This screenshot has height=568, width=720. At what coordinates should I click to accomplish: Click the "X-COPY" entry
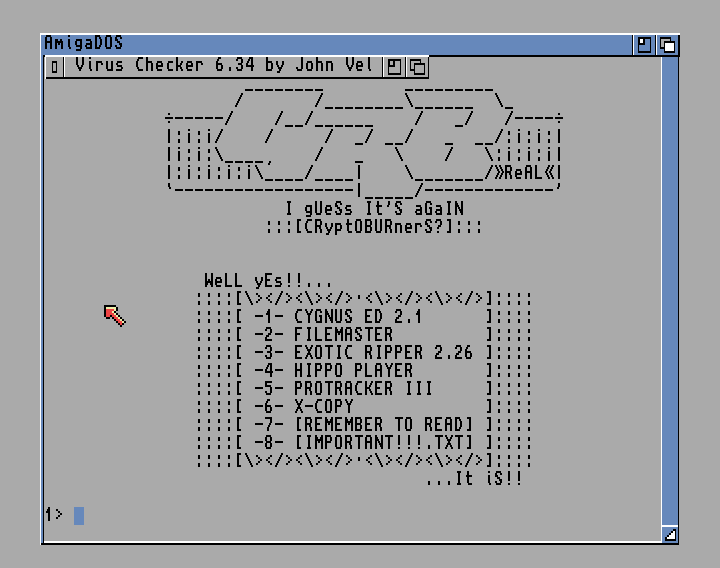(x=323, y=406)
